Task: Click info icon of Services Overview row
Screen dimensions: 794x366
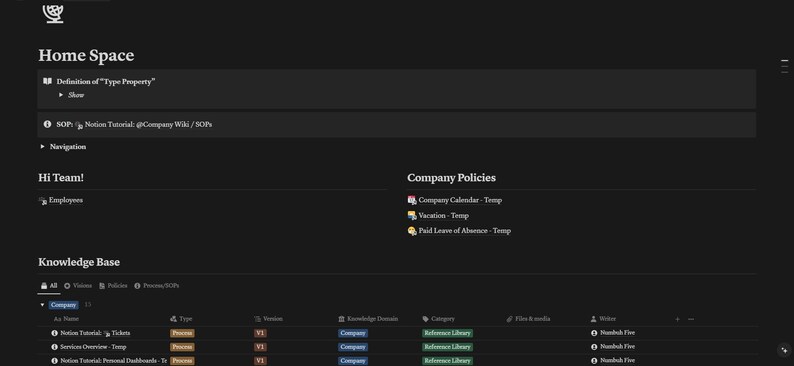Action: click(x=55, y=347)
